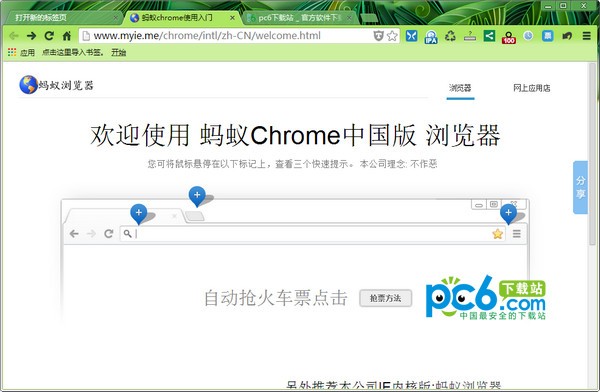Open the browser main menu
The height and width of the screenshot is (392, 600).
(587, 36)
